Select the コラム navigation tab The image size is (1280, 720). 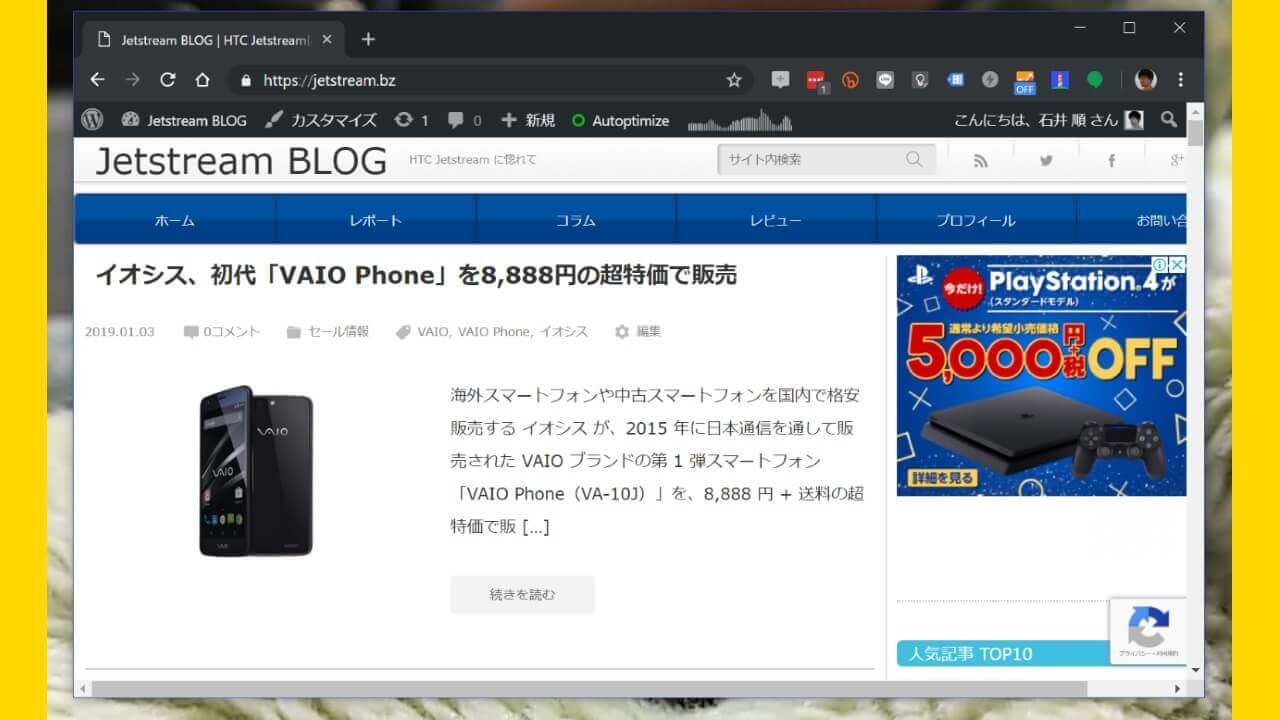575,220
